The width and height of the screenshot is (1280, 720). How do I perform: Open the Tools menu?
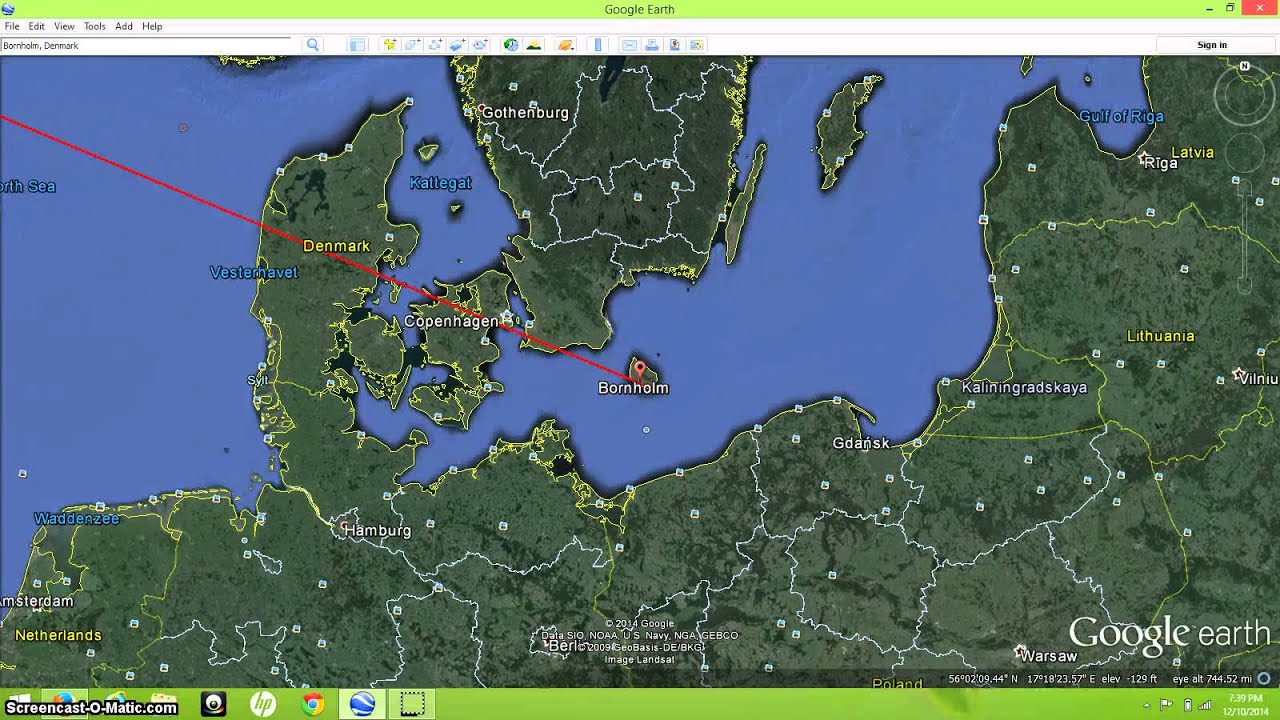(95, 26)
